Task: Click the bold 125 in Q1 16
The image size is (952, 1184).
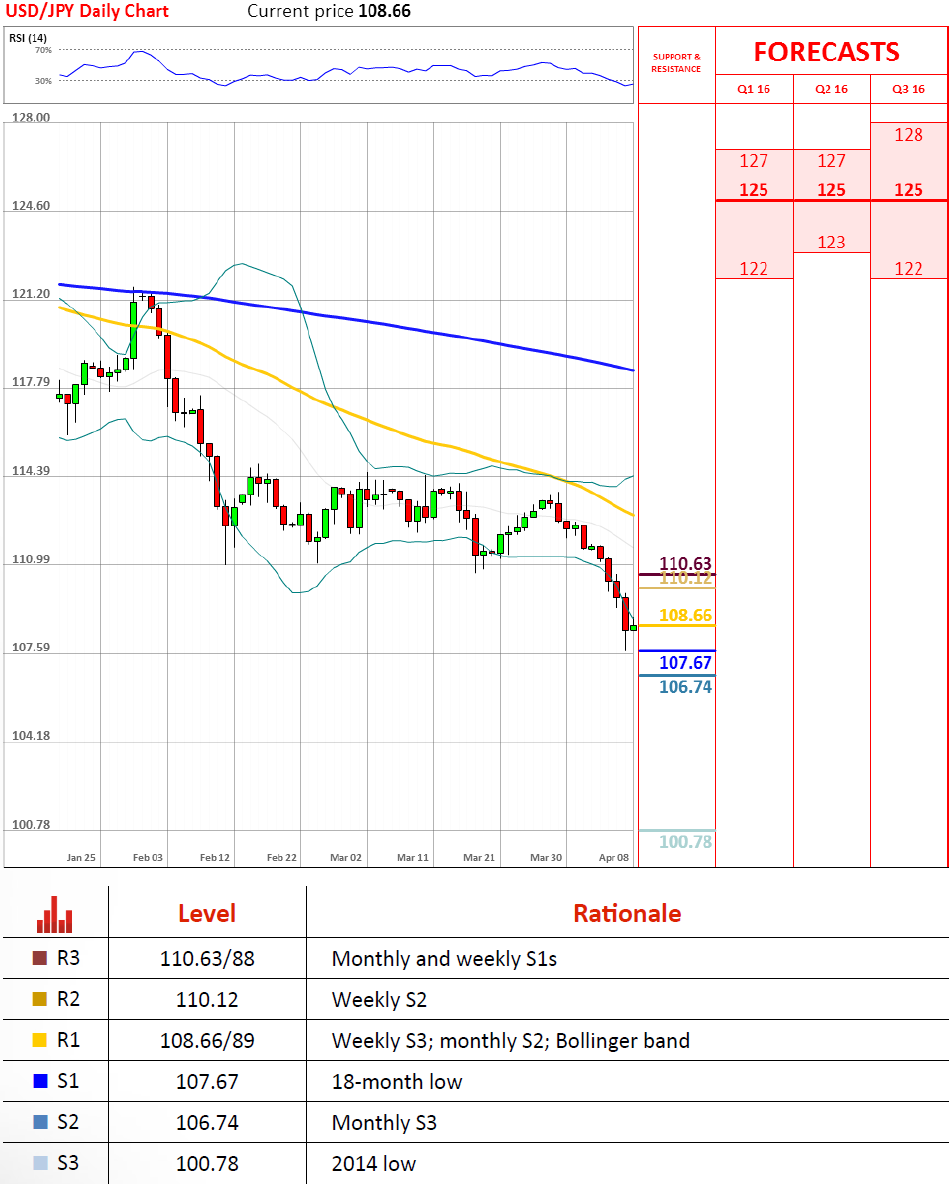Action: pos(753,190)
